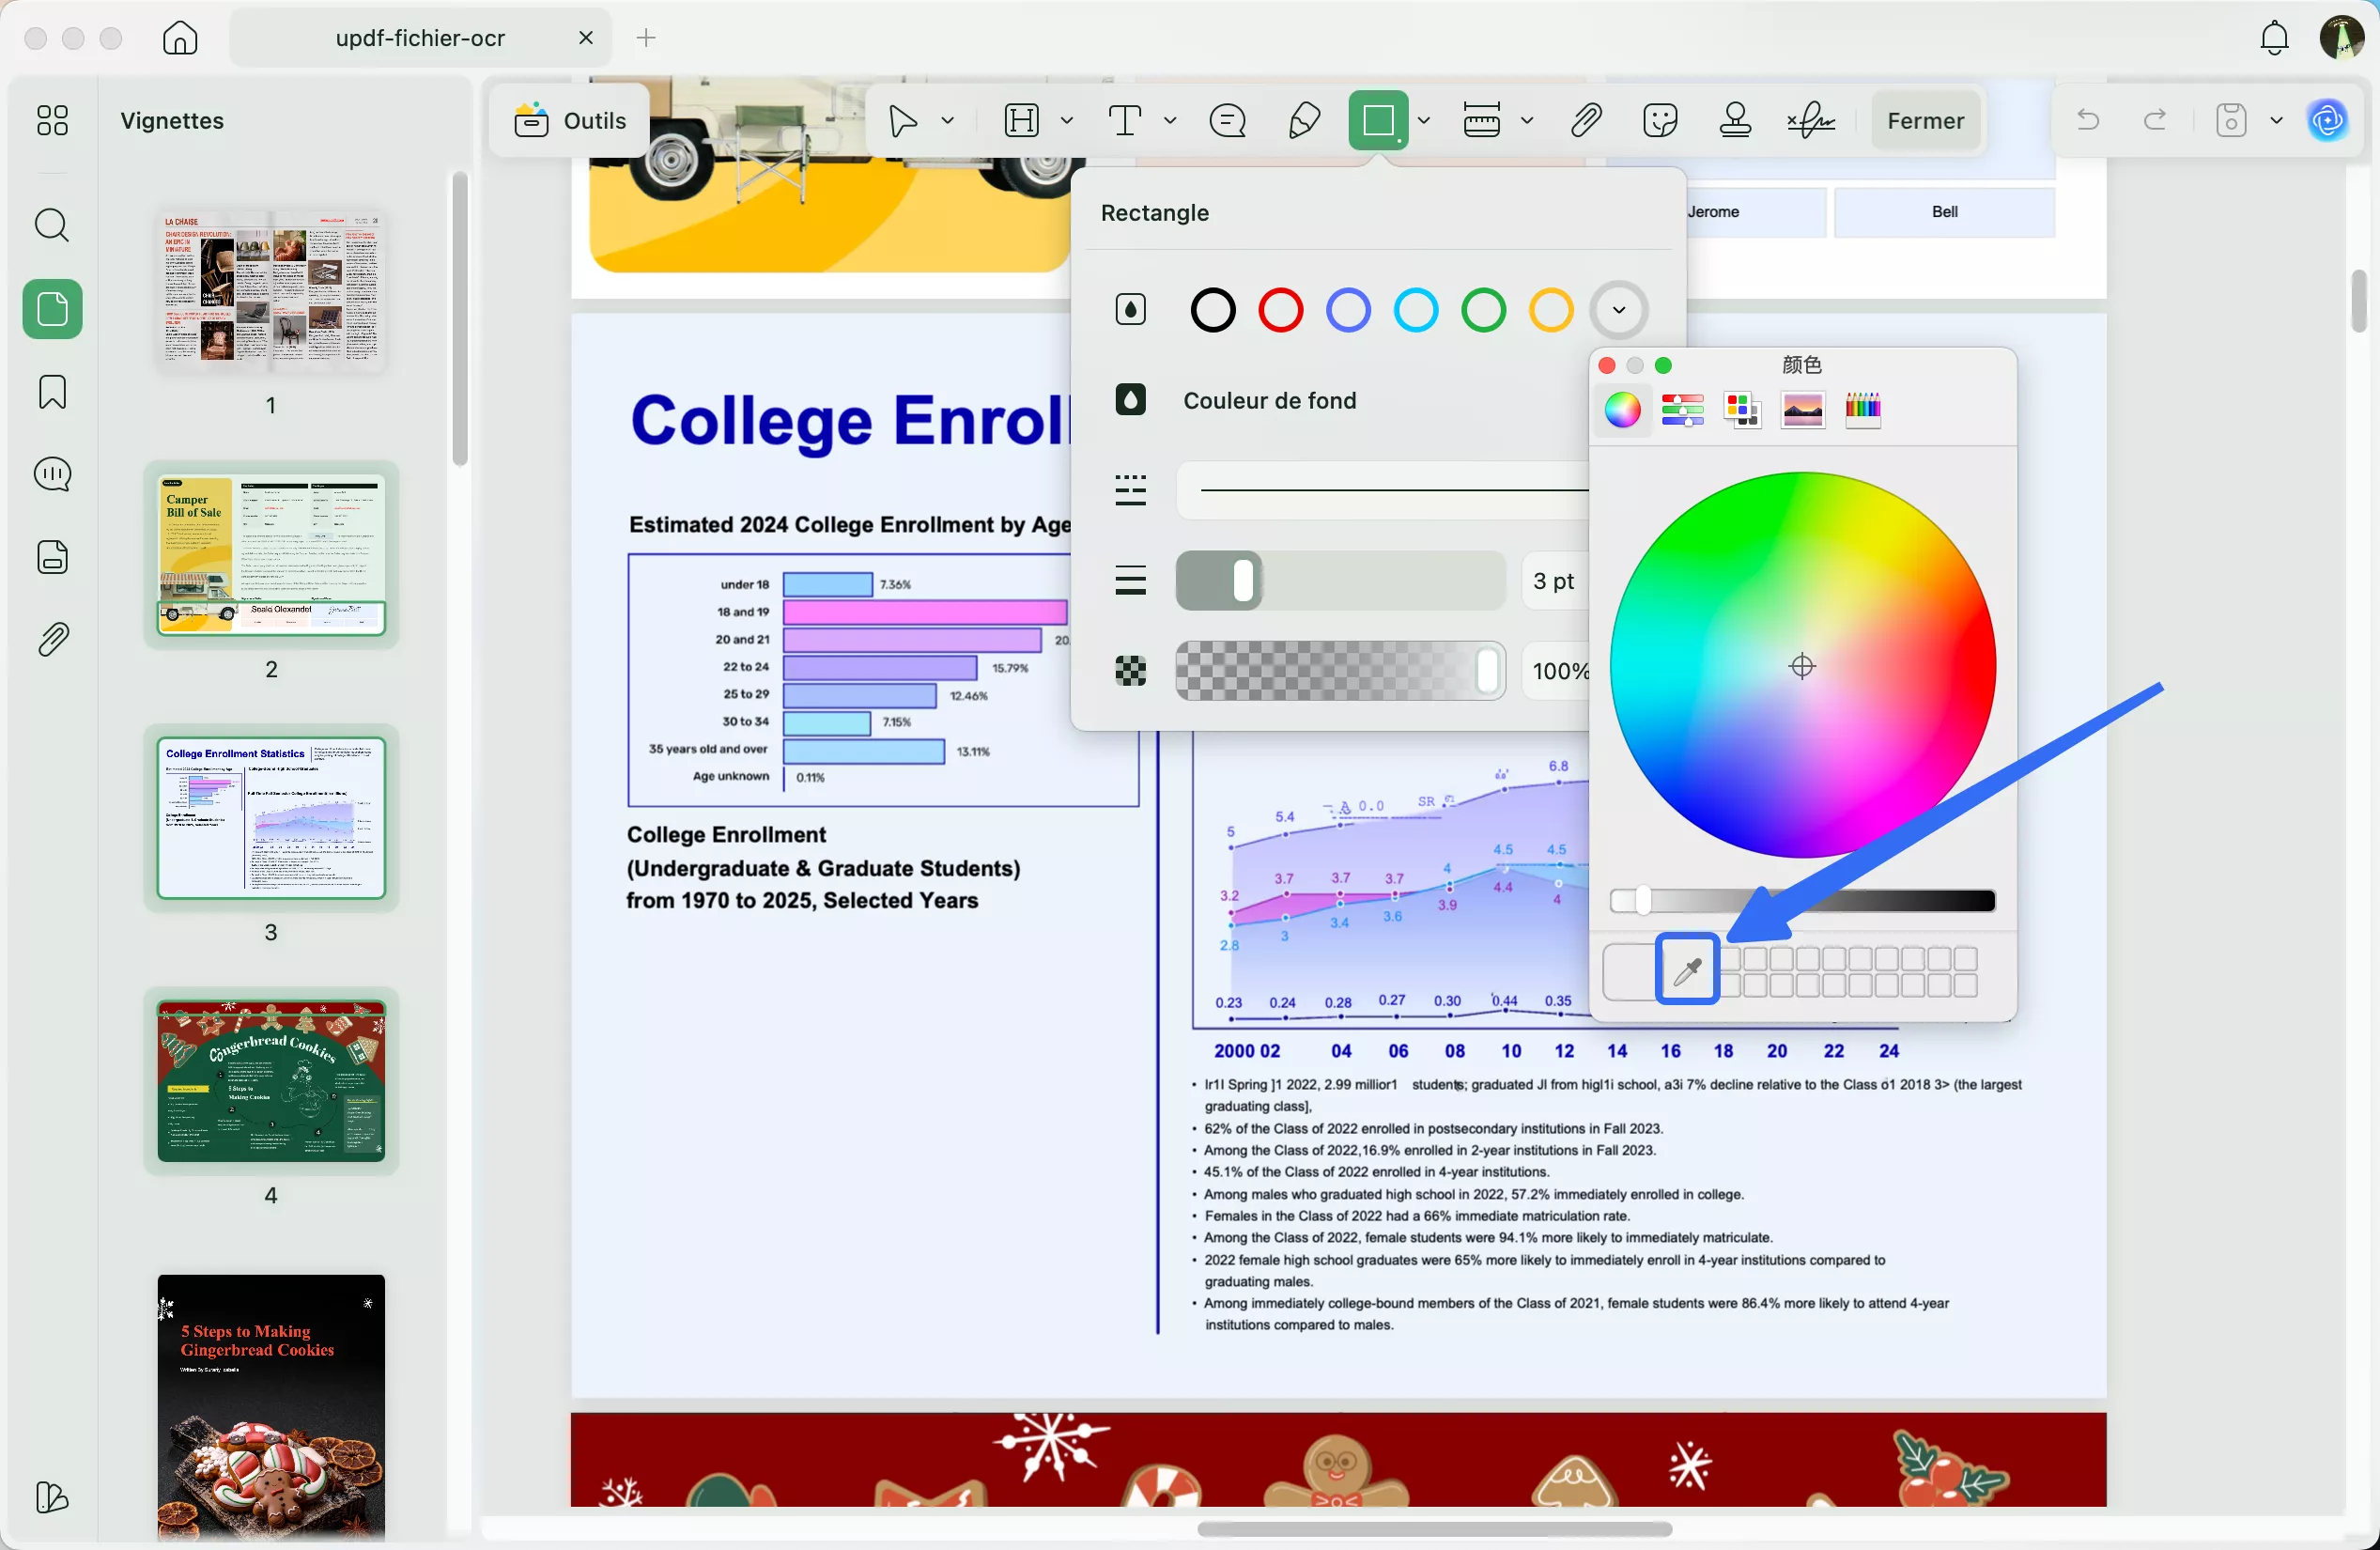Select the black border color
The width and height of the screenshot is (2380, 1550).
click(1212, 310)
